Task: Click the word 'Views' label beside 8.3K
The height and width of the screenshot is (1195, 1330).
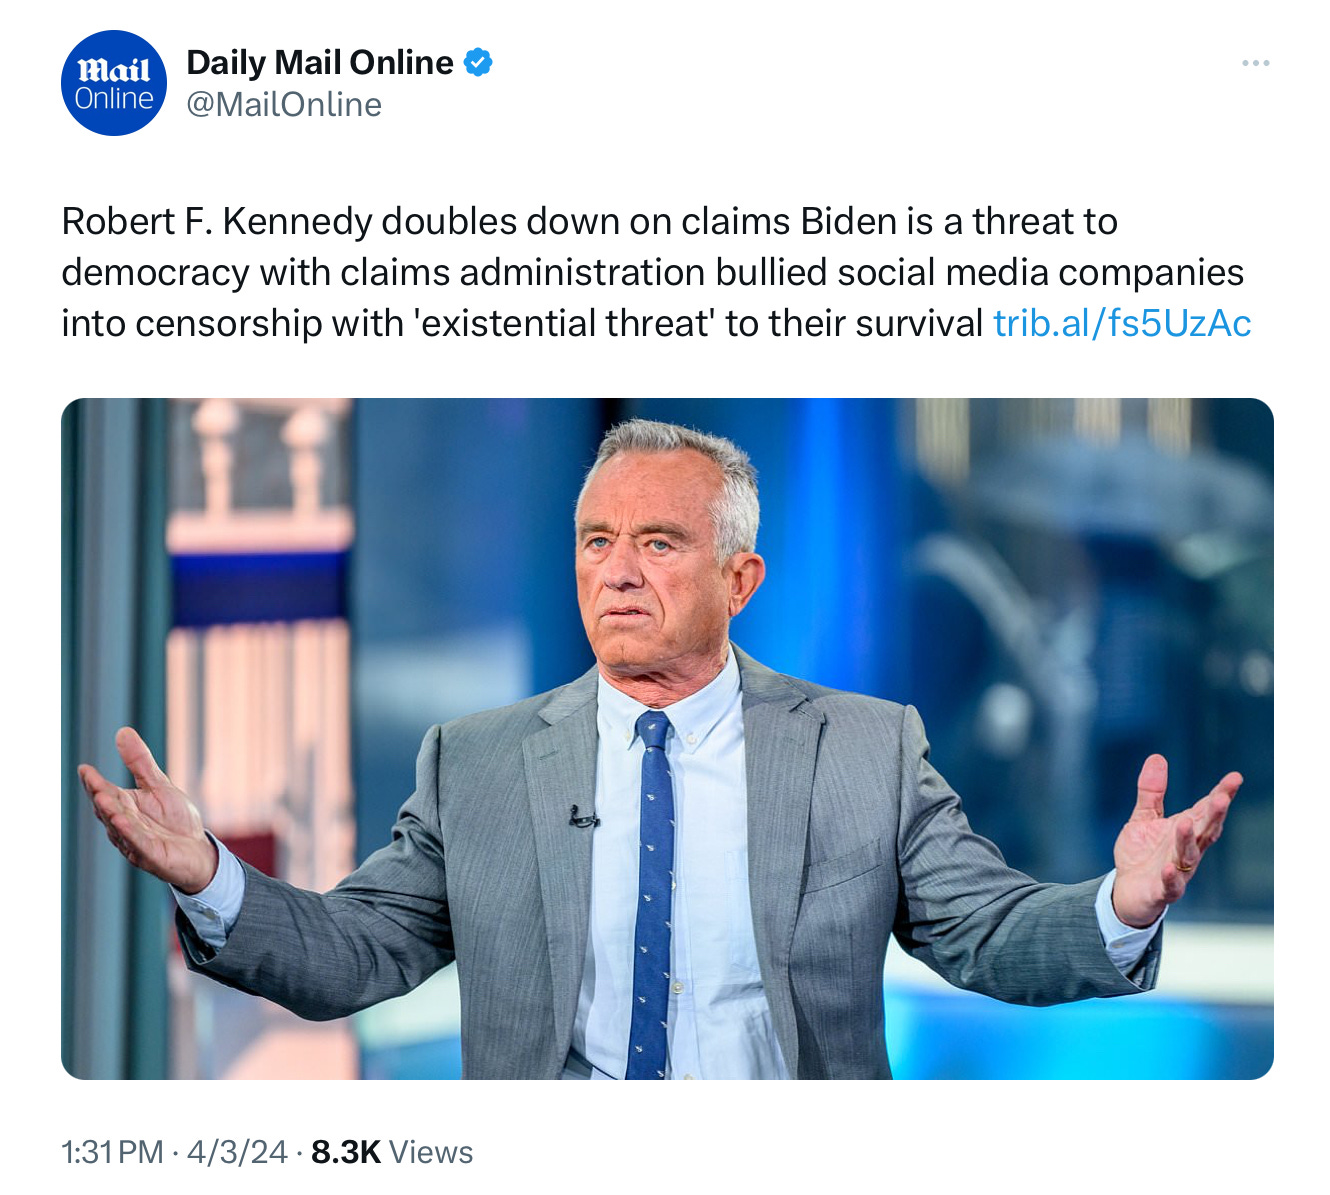Action: pos(431,1152)
